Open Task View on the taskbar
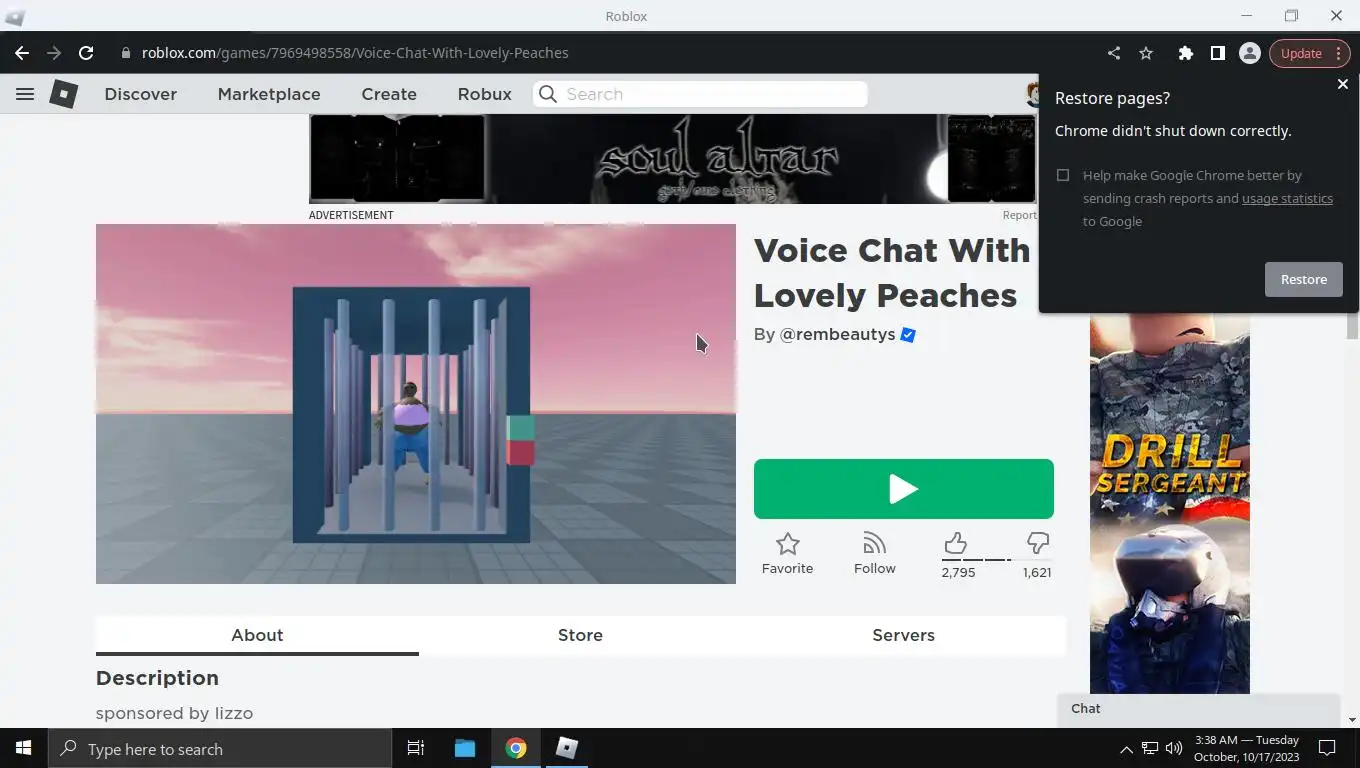 416,748
